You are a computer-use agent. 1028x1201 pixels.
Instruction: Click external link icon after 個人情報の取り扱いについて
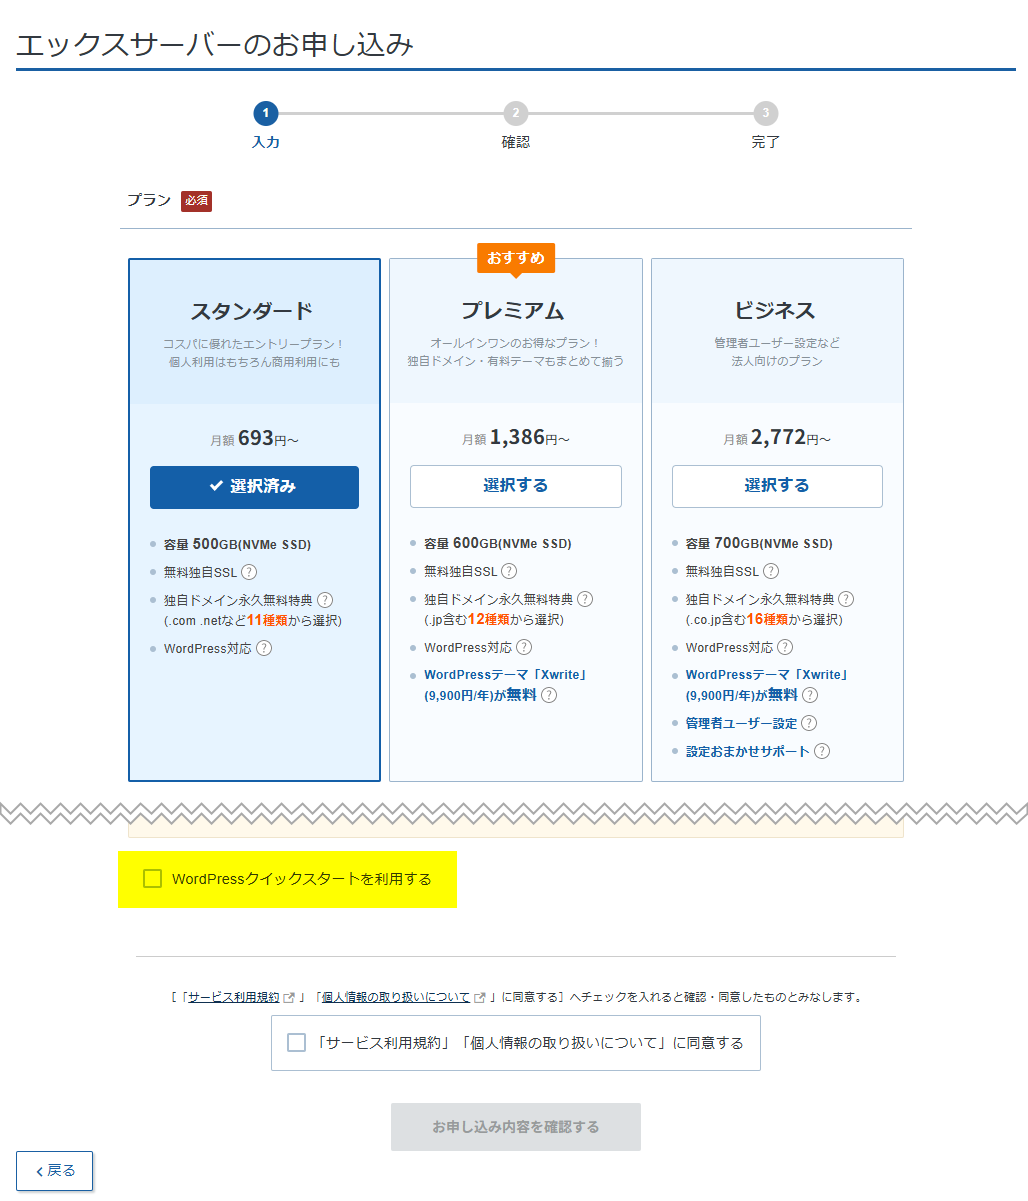[480, 997]
